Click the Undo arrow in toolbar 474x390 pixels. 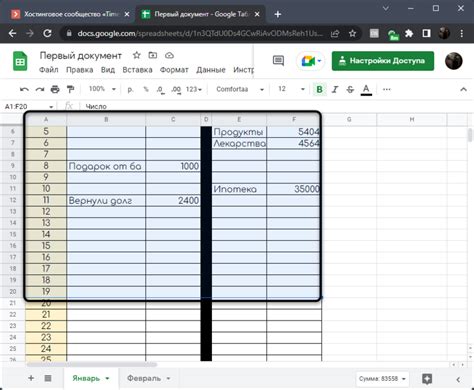point(24,89)
